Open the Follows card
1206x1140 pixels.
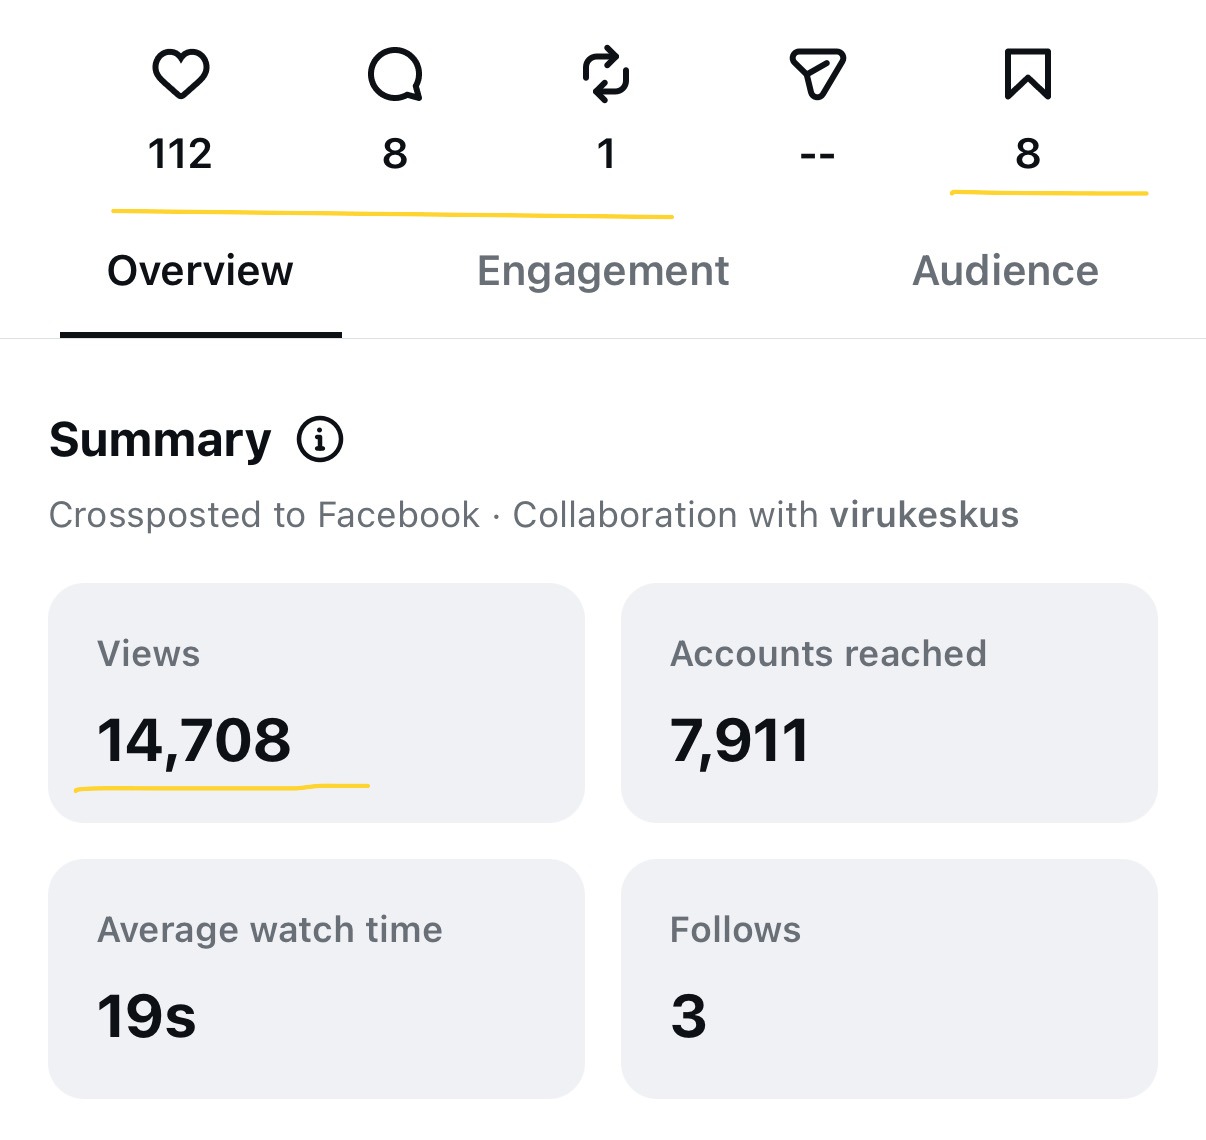889,979
